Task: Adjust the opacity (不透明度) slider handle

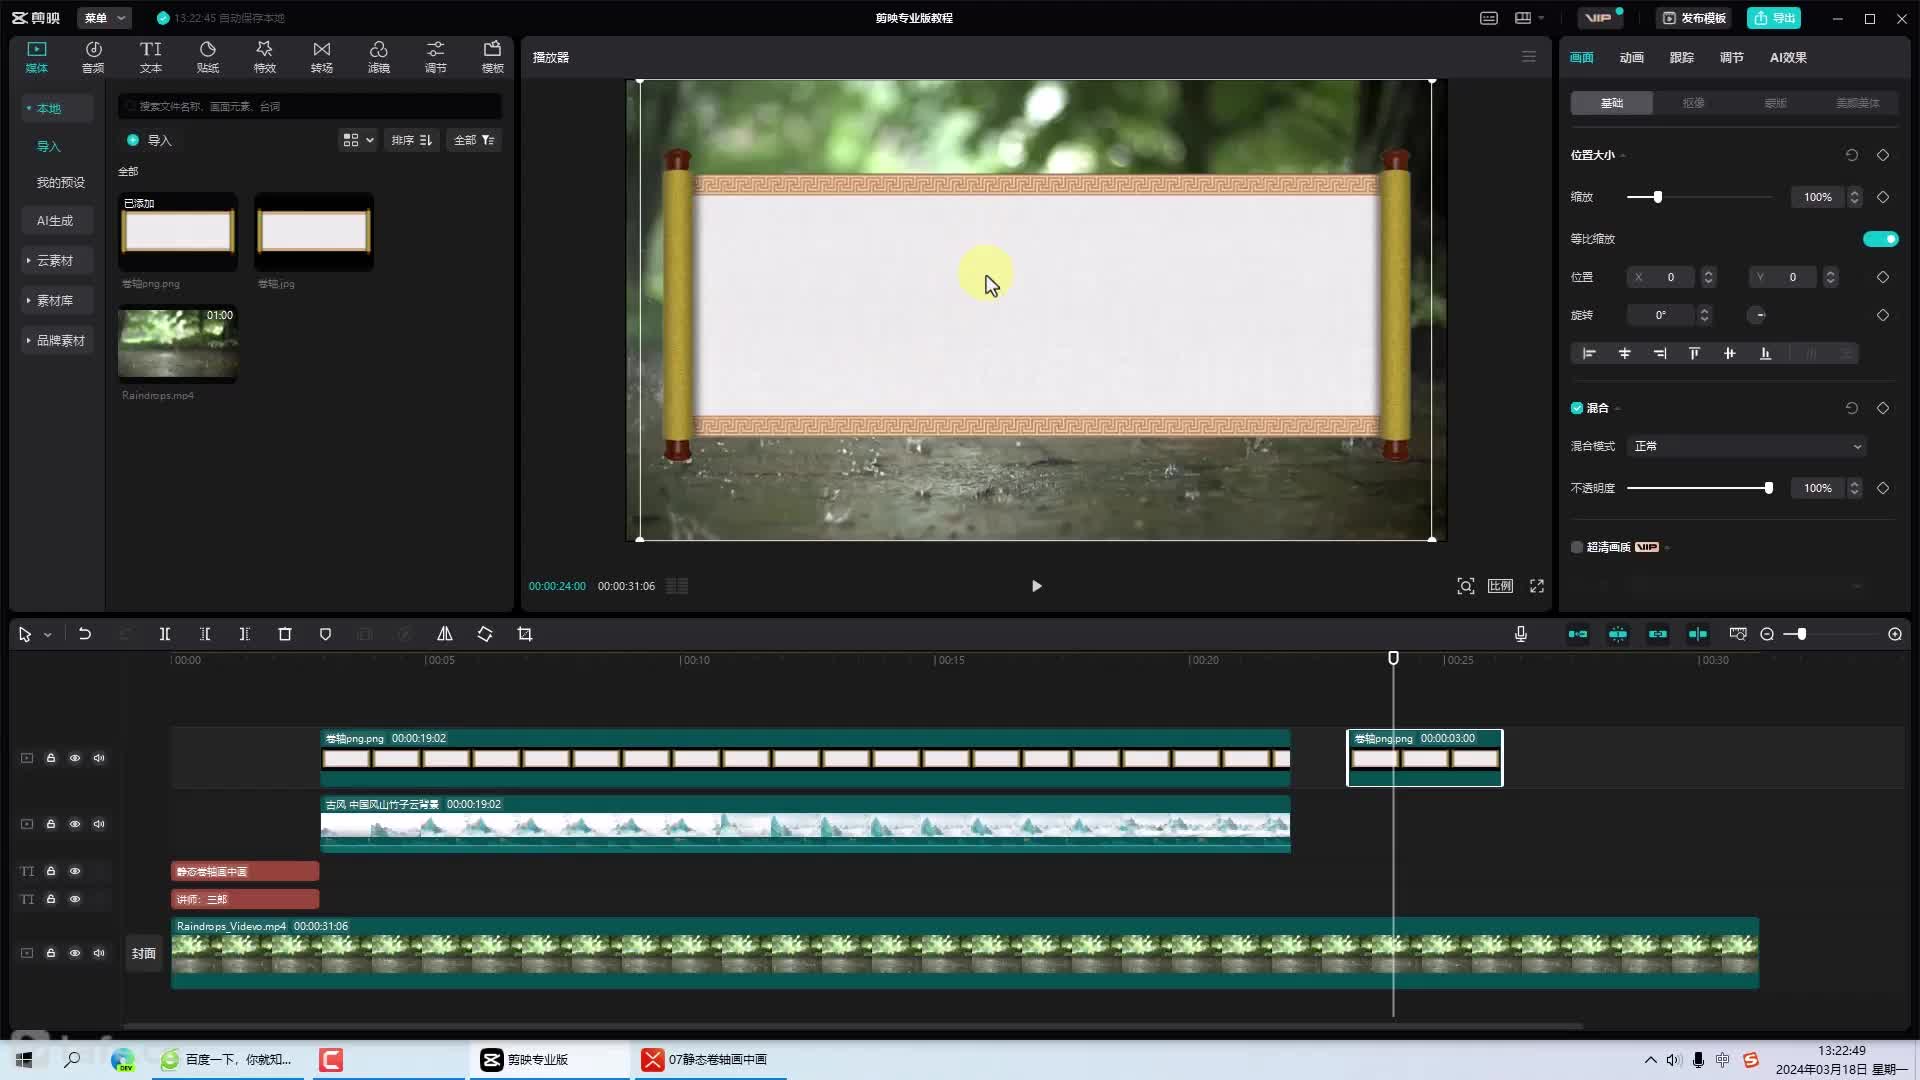Action: (1768, 488)
